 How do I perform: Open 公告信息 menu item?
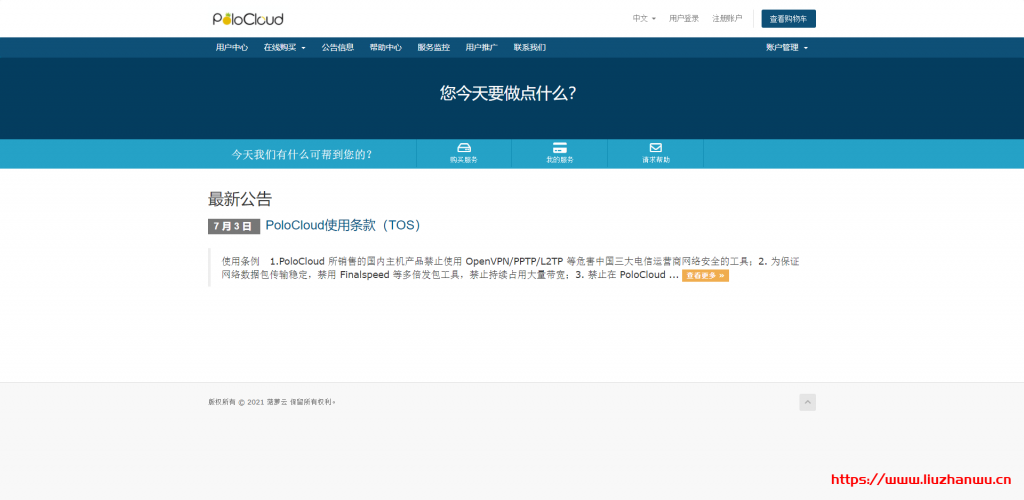(x=337, y=47)
